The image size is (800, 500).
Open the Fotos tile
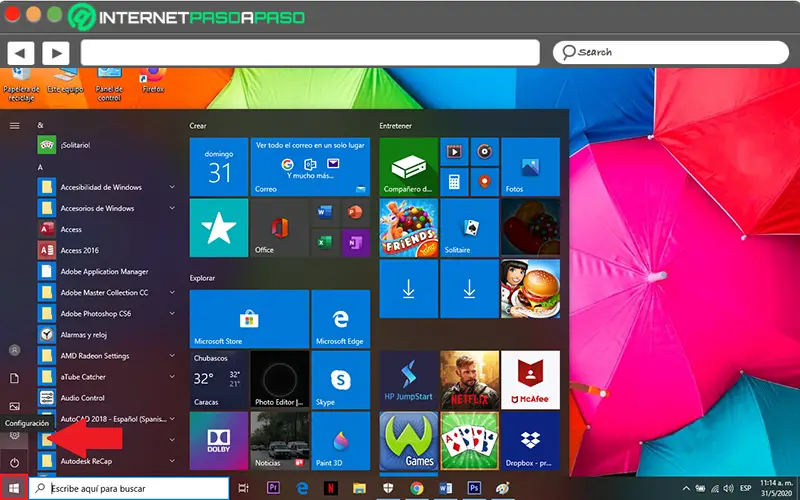(530, 167)
